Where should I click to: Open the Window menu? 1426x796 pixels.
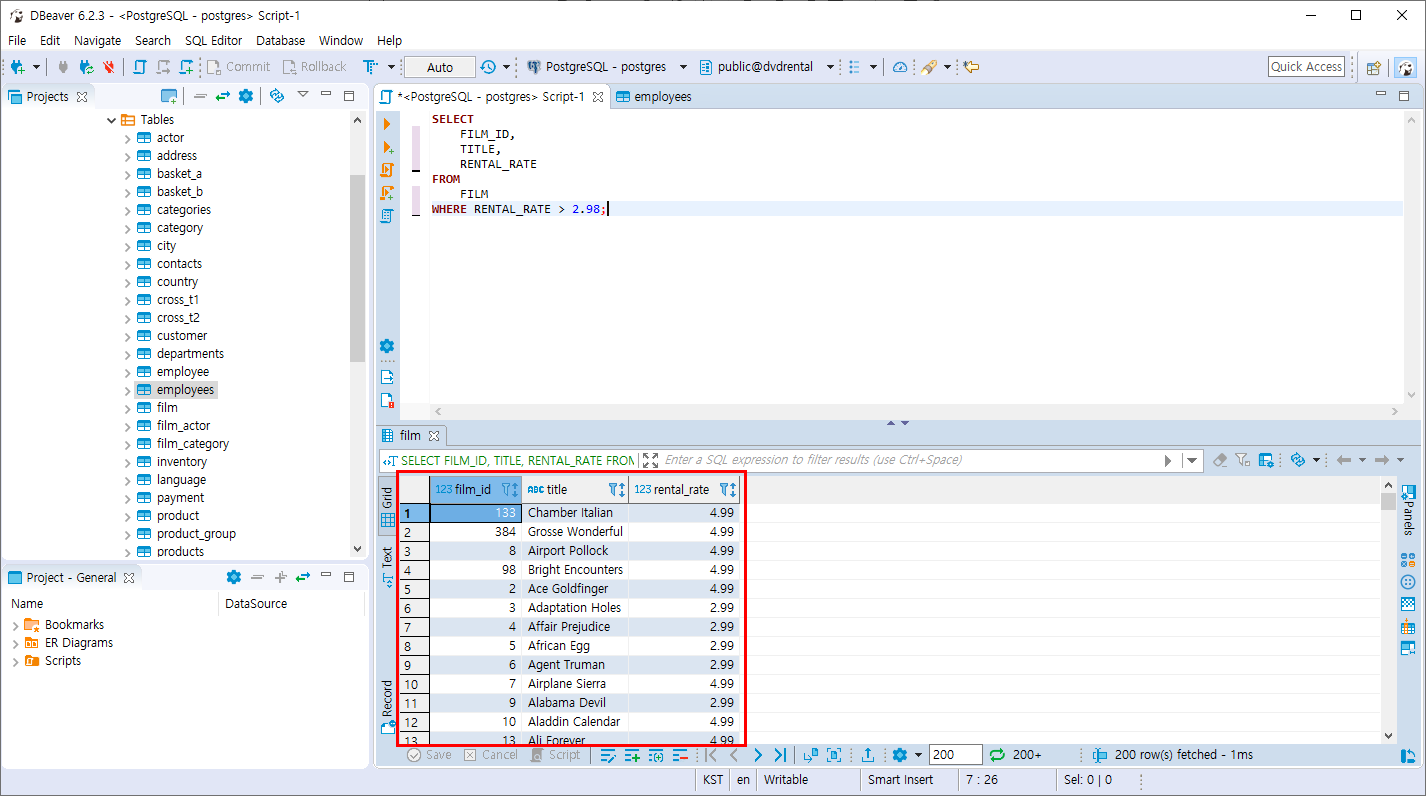pos(341,40)
